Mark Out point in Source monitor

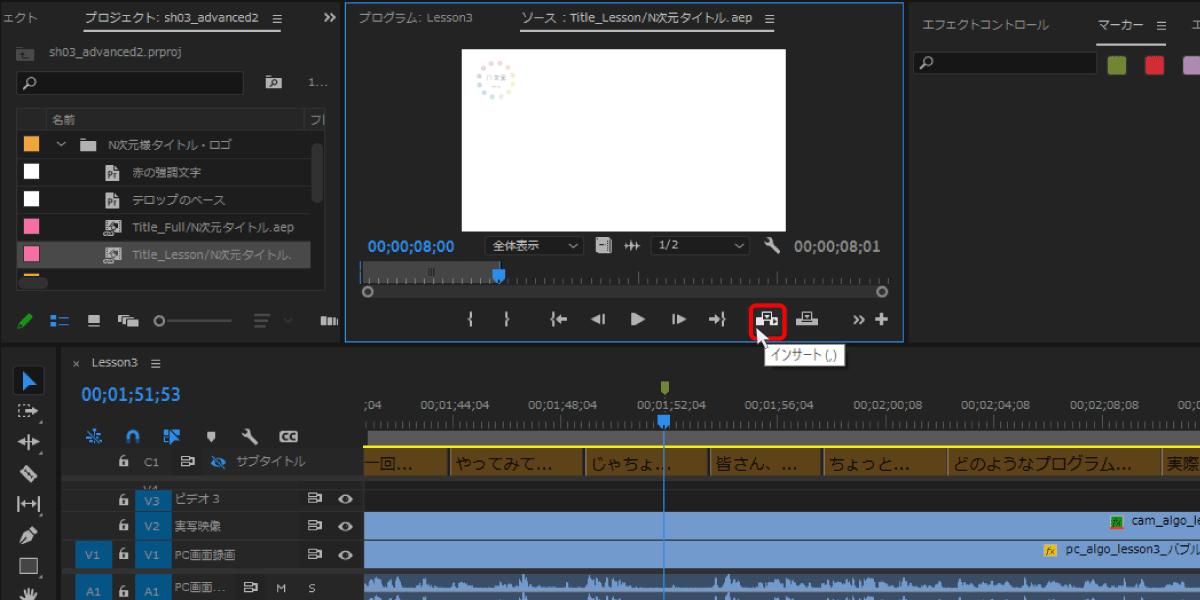[506, 319]
